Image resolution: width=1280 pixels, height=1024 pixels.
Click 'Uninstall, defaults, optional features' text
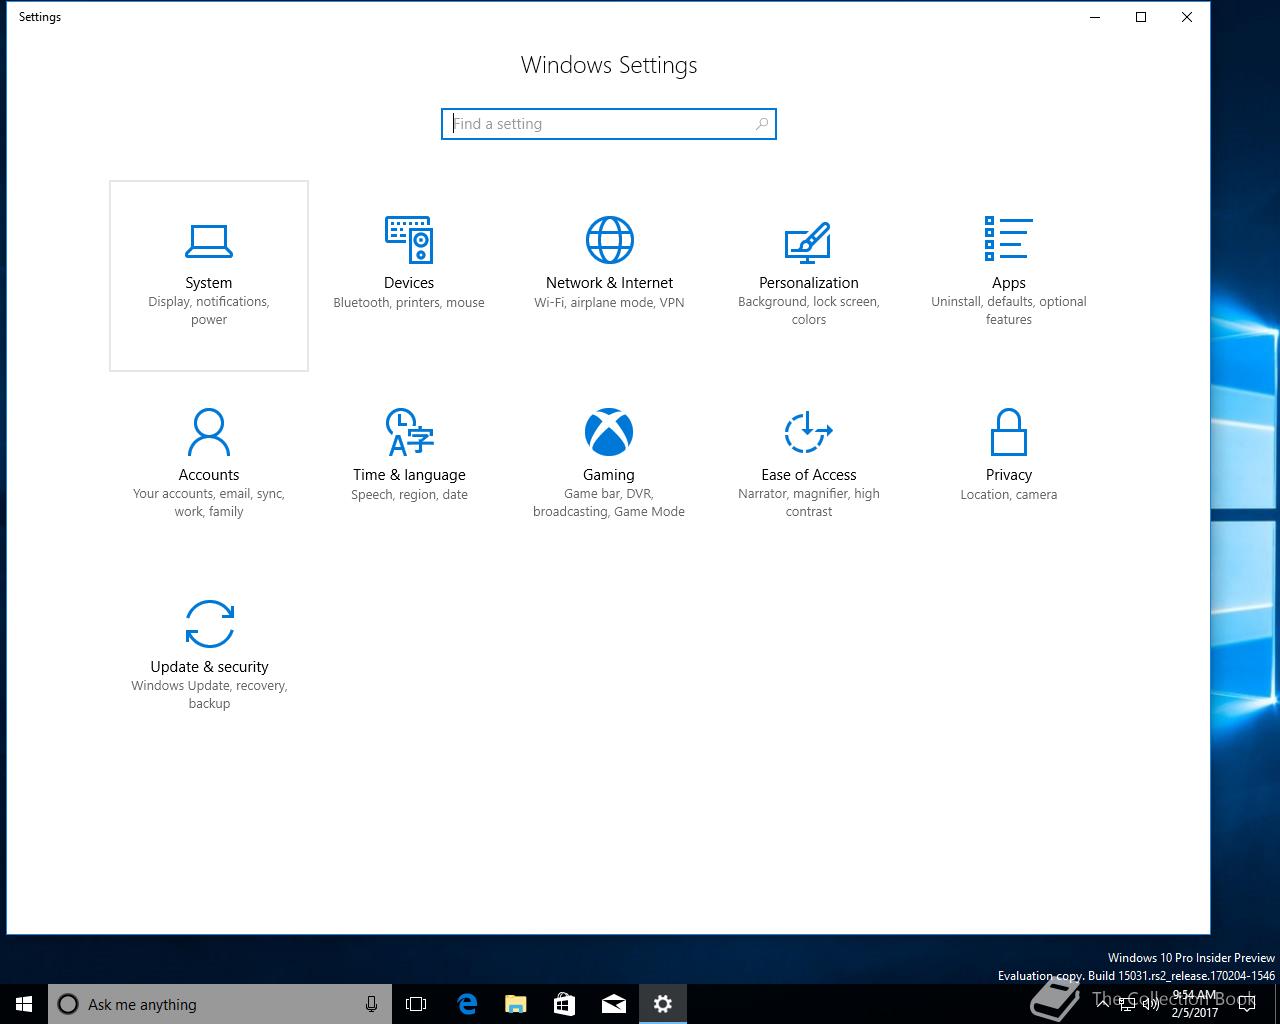point(1009,311)
